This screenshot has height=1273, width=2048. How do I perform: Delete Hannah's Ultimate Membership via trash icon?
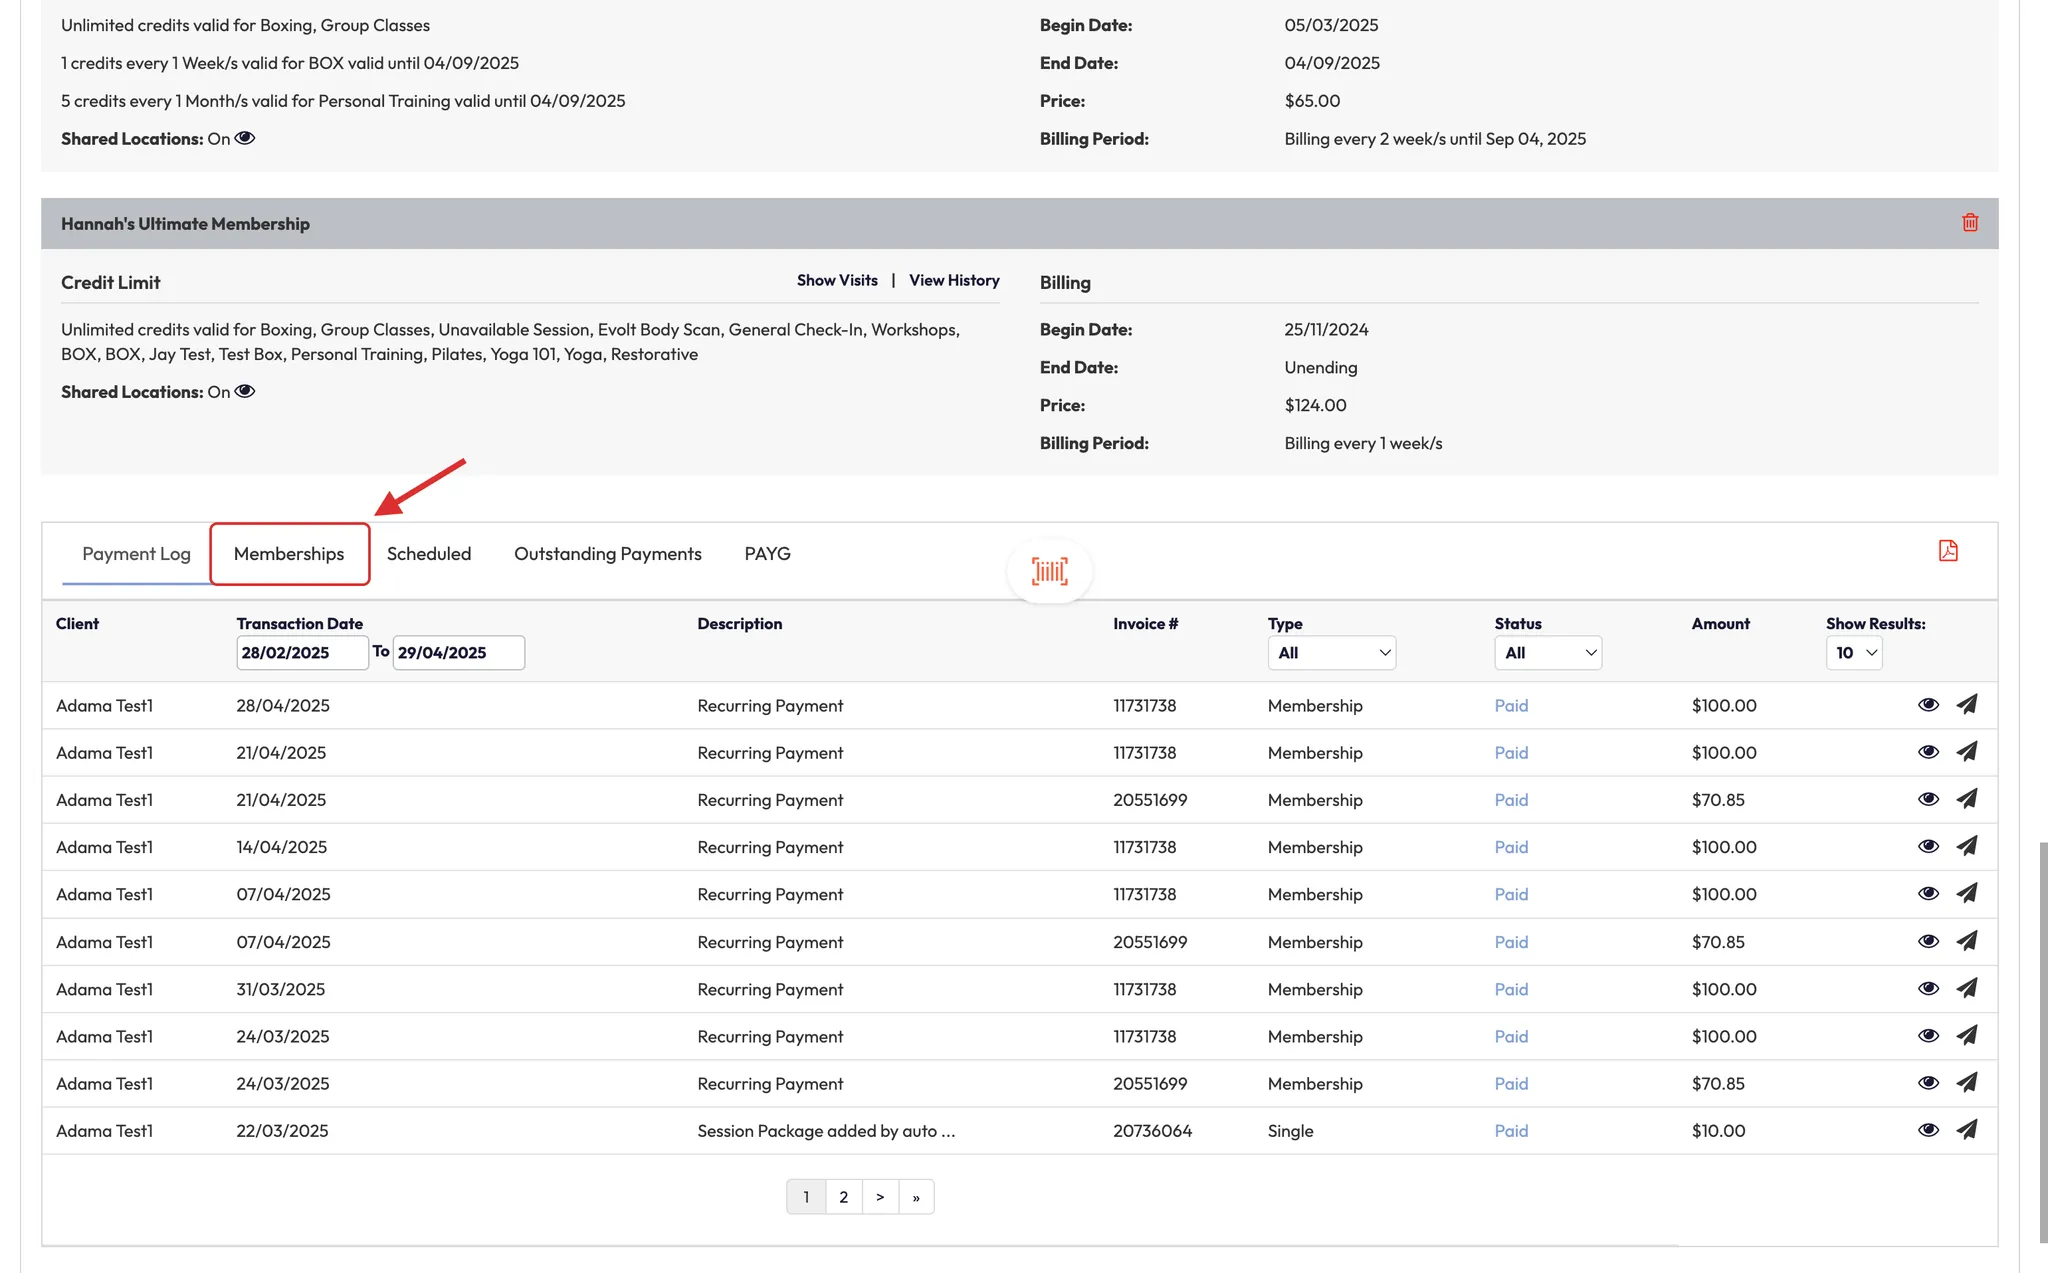[1969, 223]
